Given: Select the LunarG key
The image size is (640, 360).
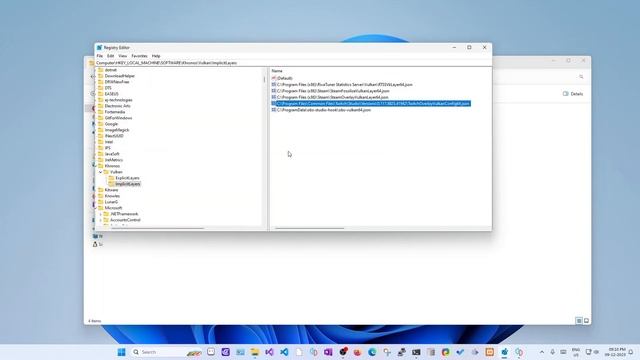Looking at the screenshot, I should [x=111, y=202].
